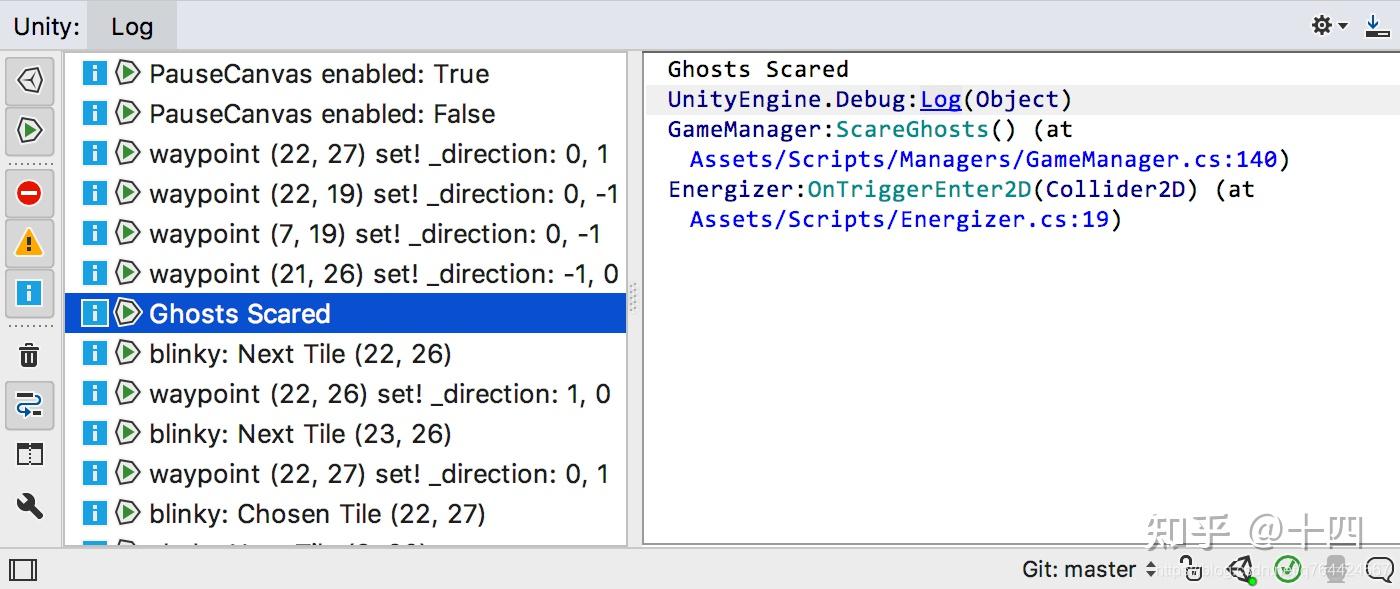Click the Unity: label in the header
Image resolution: width=1400 pixels, height=589 pixels.
(x=45, y=26)
